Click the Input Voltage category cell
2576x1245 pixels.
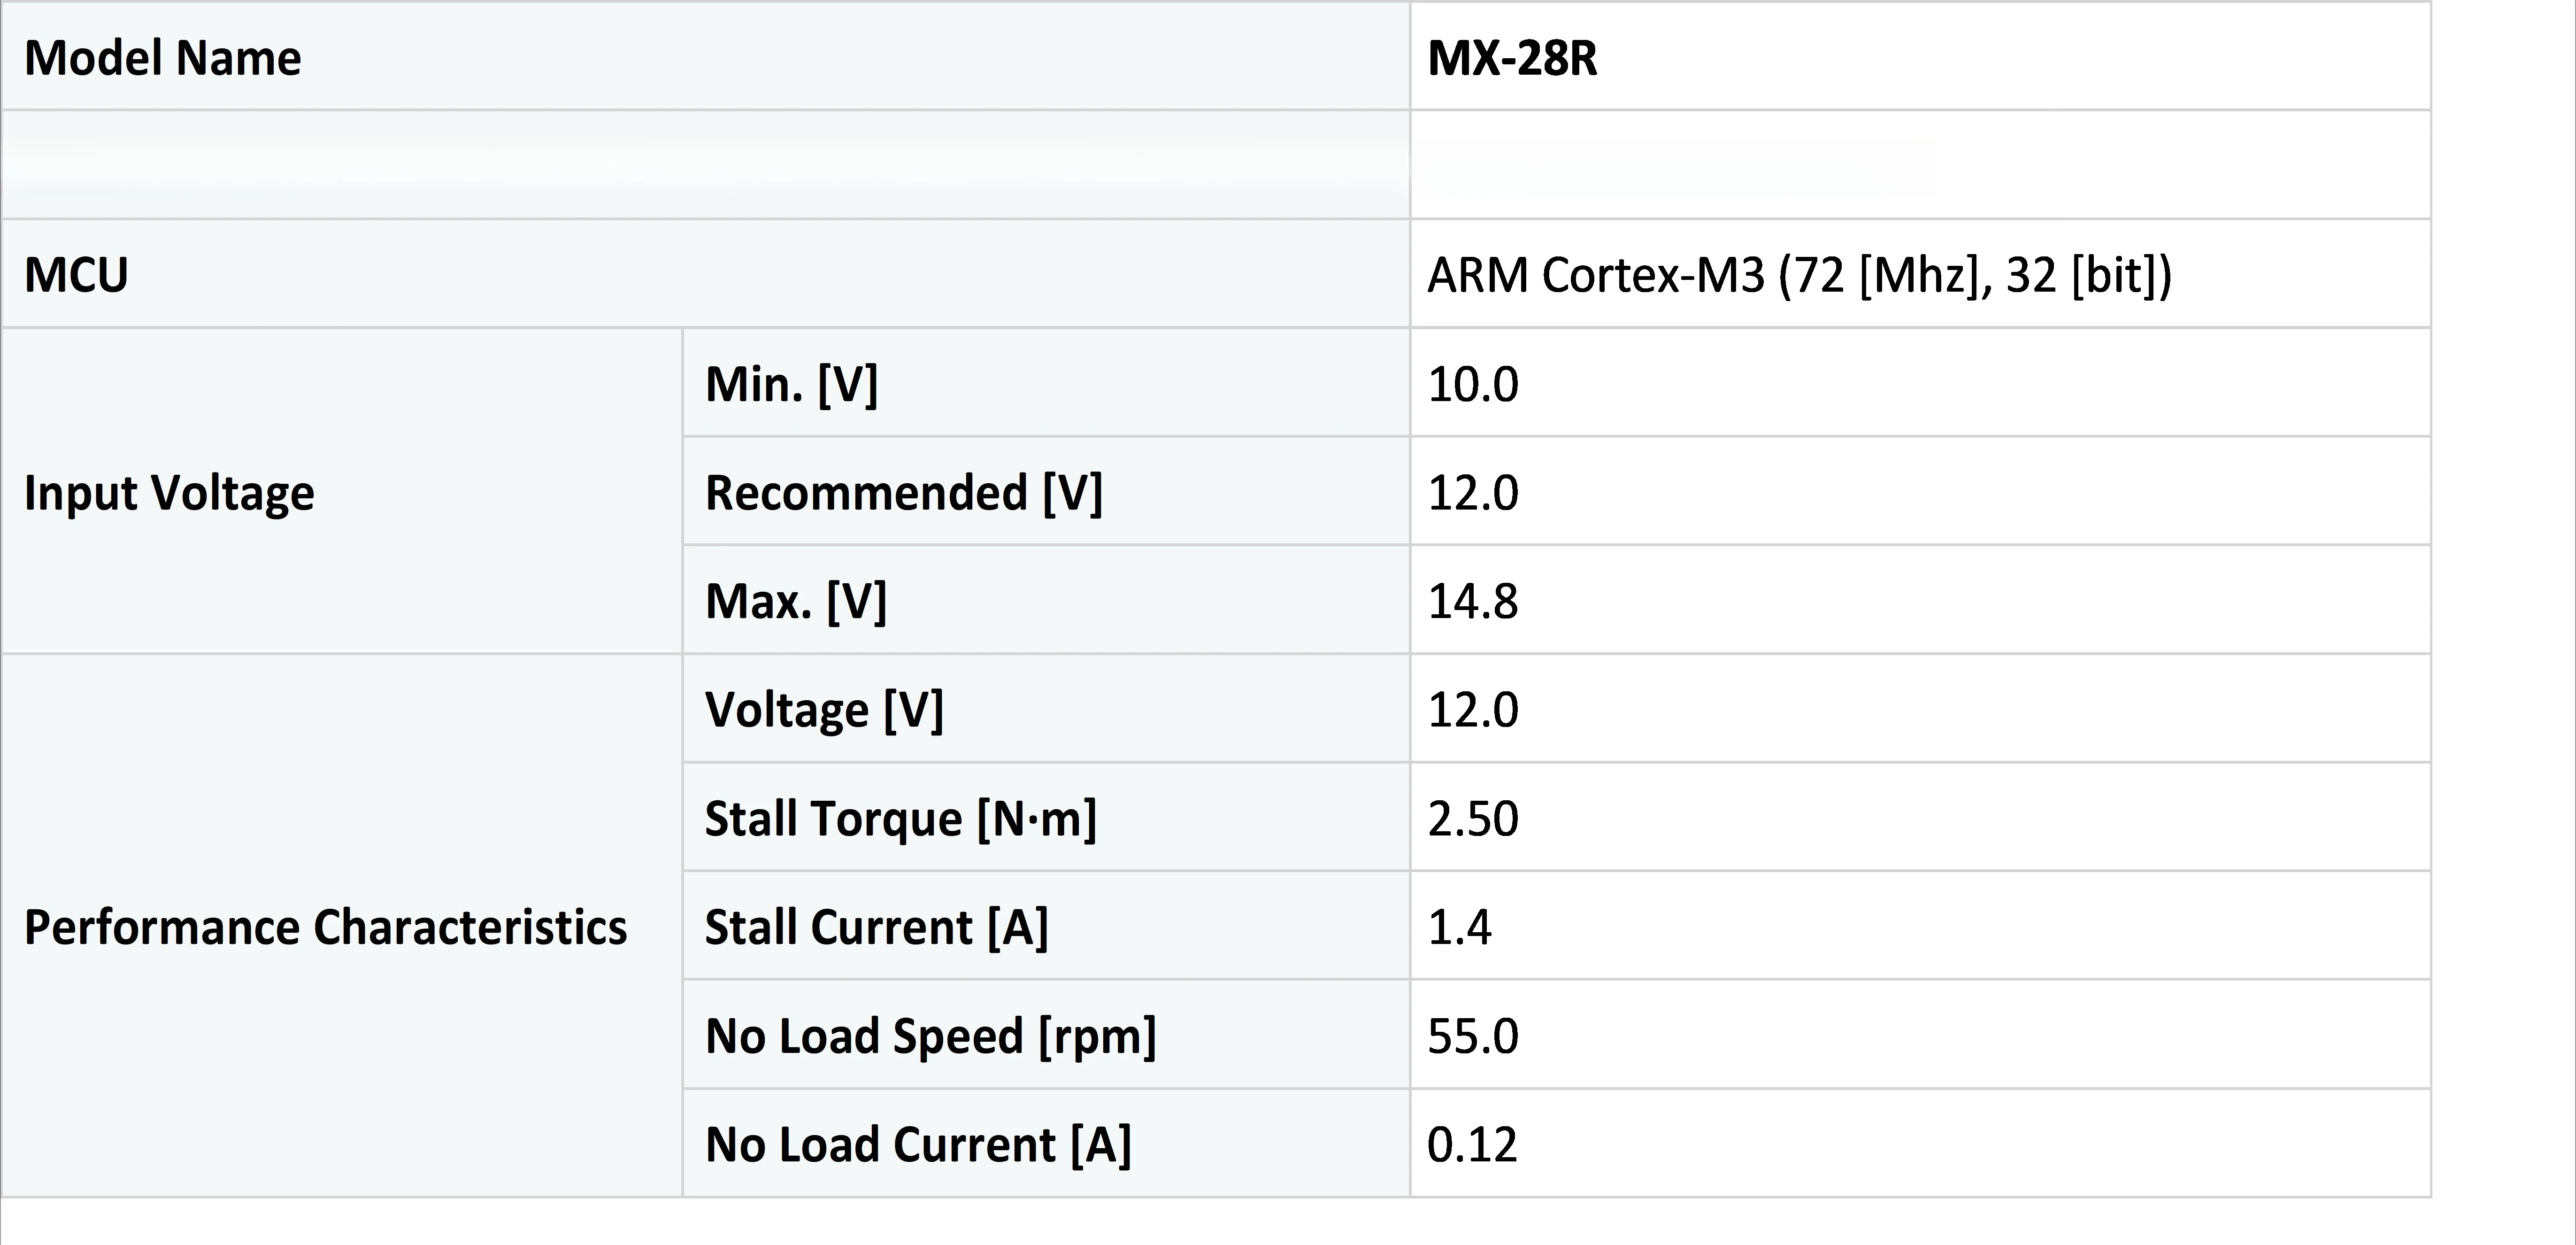click(x=169, y=493)
